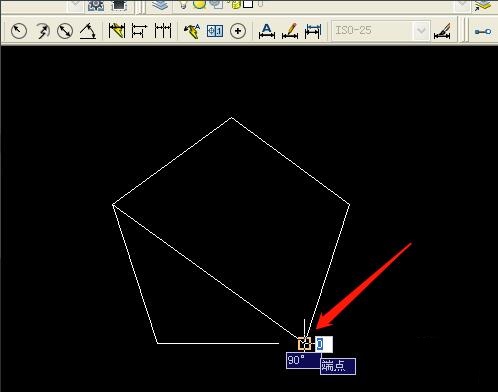Click the Dimension Text Edit pencil icon
Viewport: 498px width, 392px height.
pyautogui.click(x=290, y=31)
